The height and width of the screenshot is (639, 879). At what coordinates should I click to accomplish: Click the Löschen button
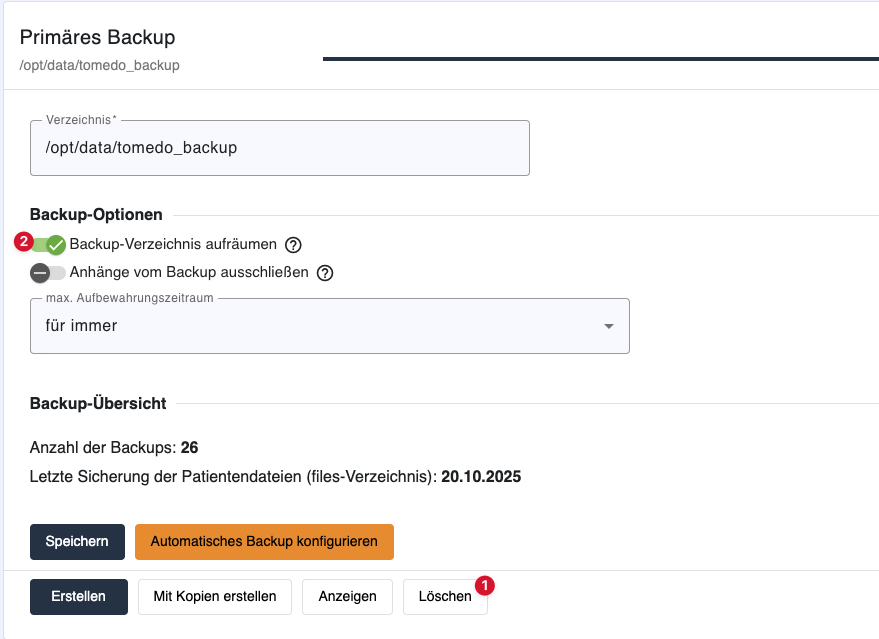[445, 596]
